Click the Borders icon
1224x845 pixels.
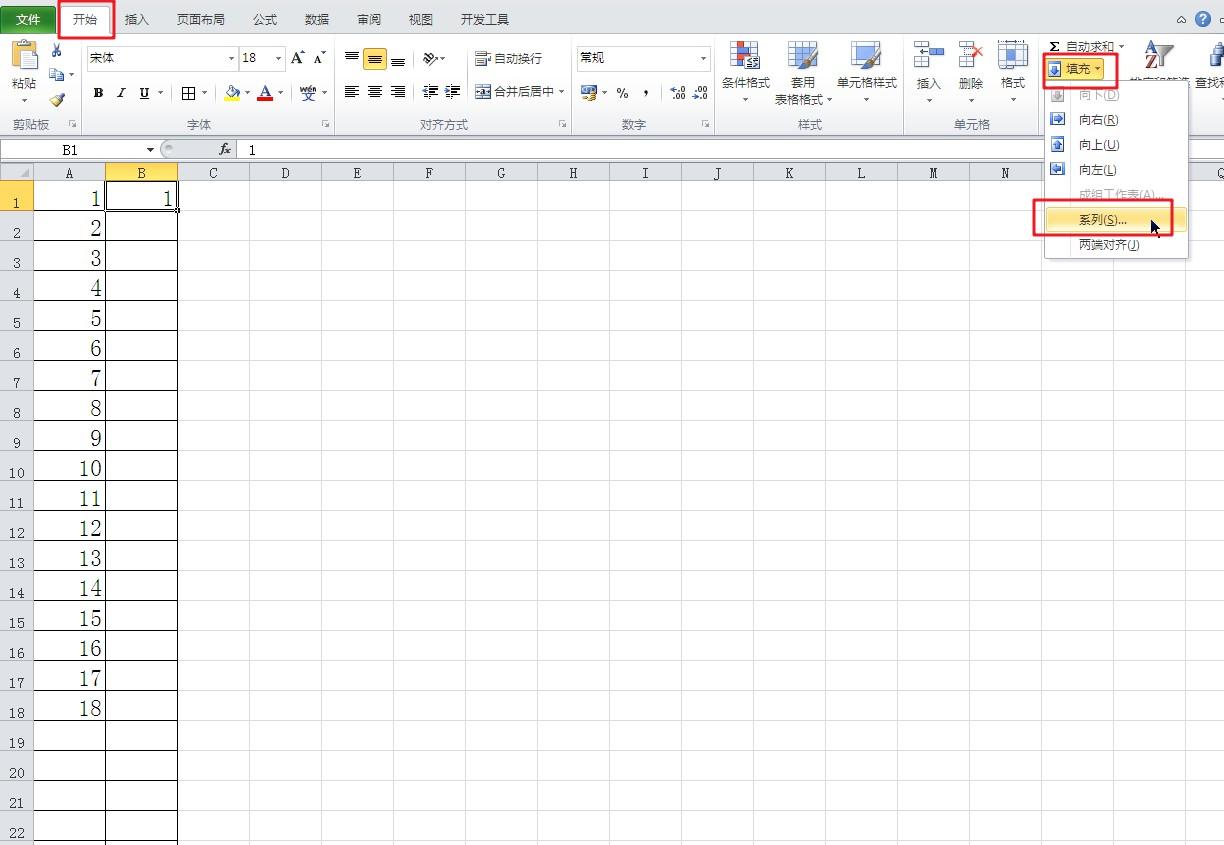pyautogui.click(x=188, y=93)
